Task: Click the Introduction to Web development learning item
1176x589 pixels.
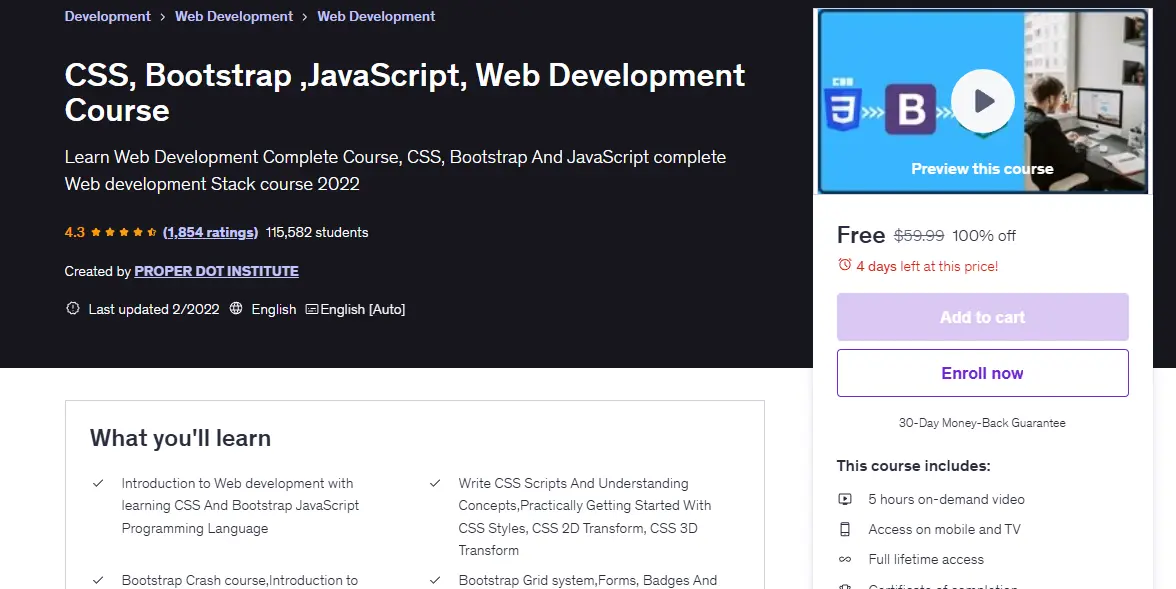Action: click(x=240, y=506)
